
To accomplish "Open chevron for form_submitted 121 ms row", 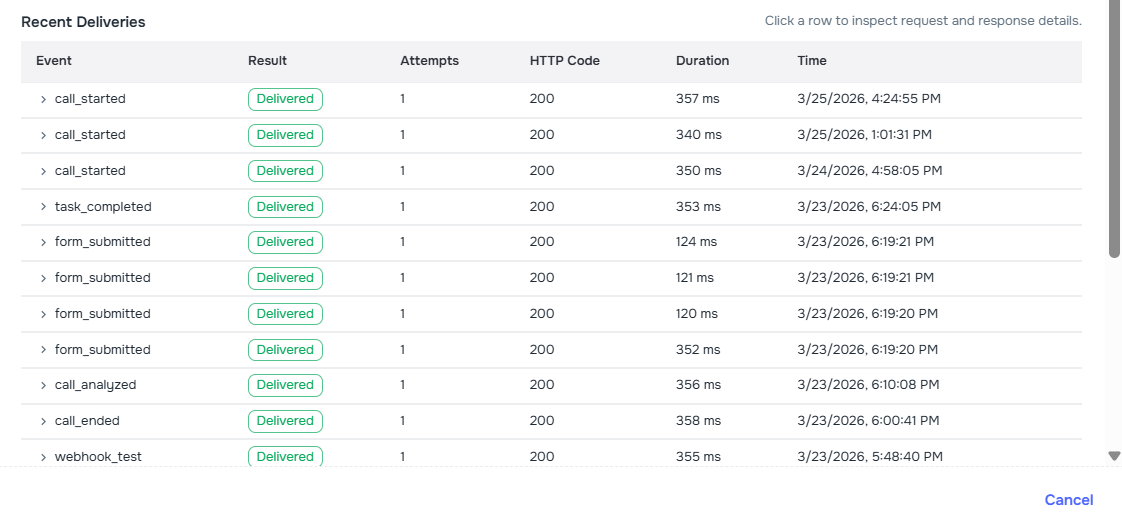I will click(x=43, y=278).
